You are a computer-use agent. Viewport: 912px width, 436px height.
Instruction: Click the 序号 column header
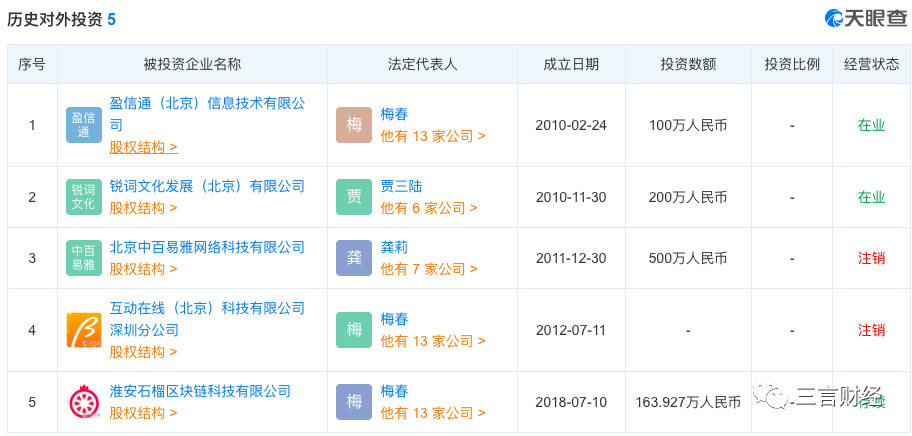(32, 64)
